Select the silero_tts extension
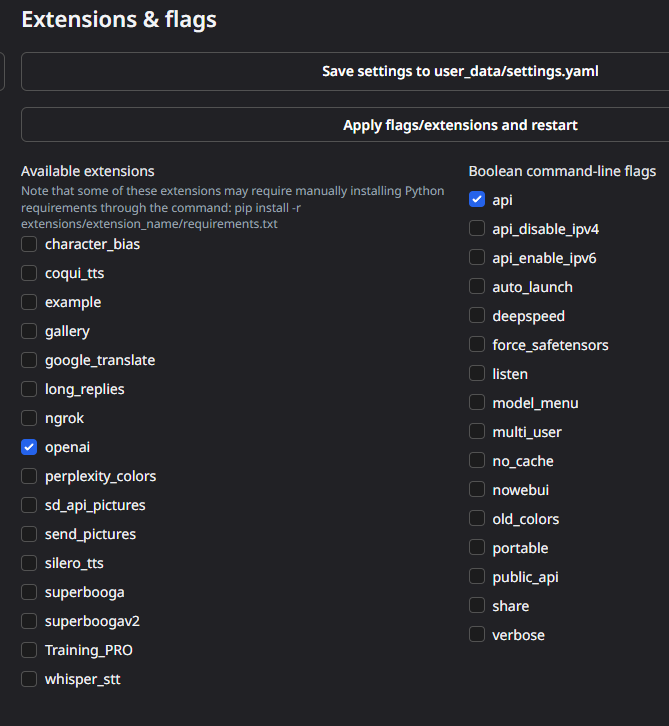The width and height of the screenshot is (669, 726). tap(29, 563)
